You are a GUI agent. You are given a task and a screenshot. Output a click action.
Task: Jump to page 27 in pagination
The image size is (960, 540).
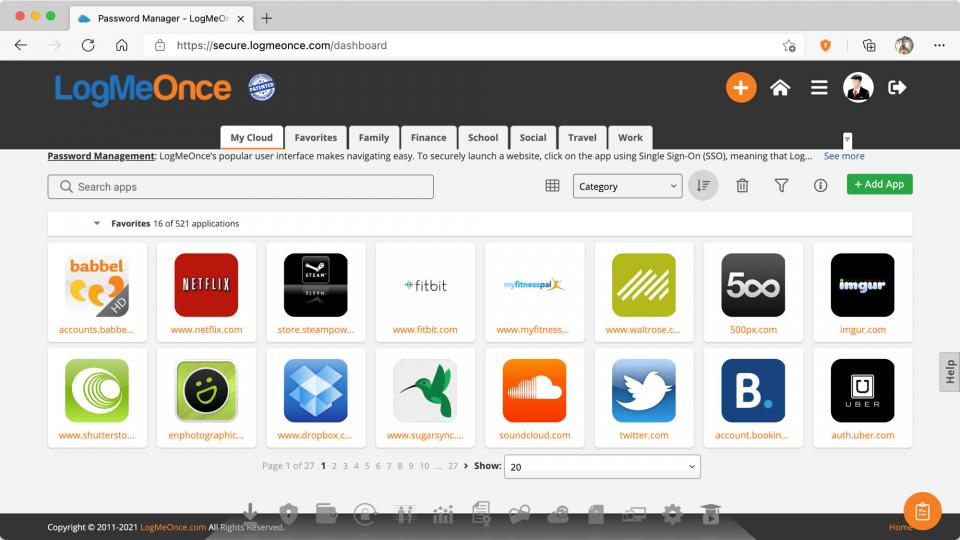coord(452,466)
